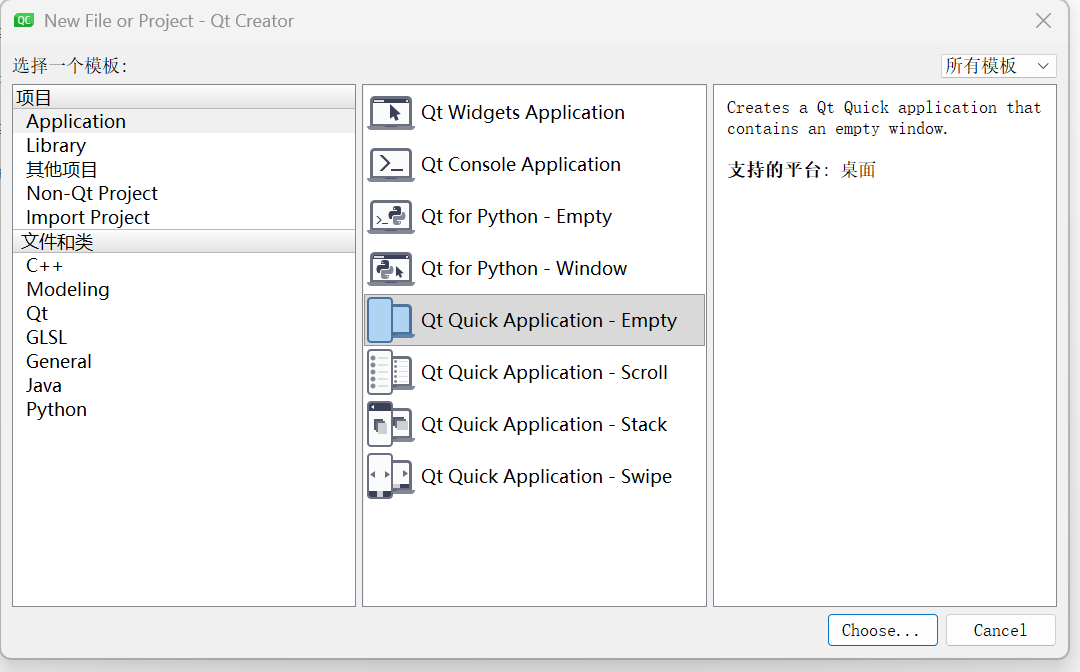The width and height of the screenshot is (1080, 672).
Task: Select the C++ files category
Action: click(x=184, y=266)
